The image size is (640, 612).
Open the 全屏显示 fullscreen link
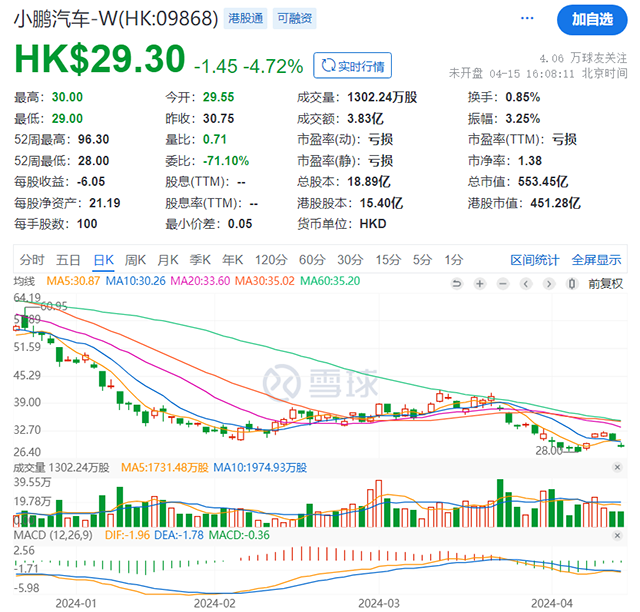point(596,260)
